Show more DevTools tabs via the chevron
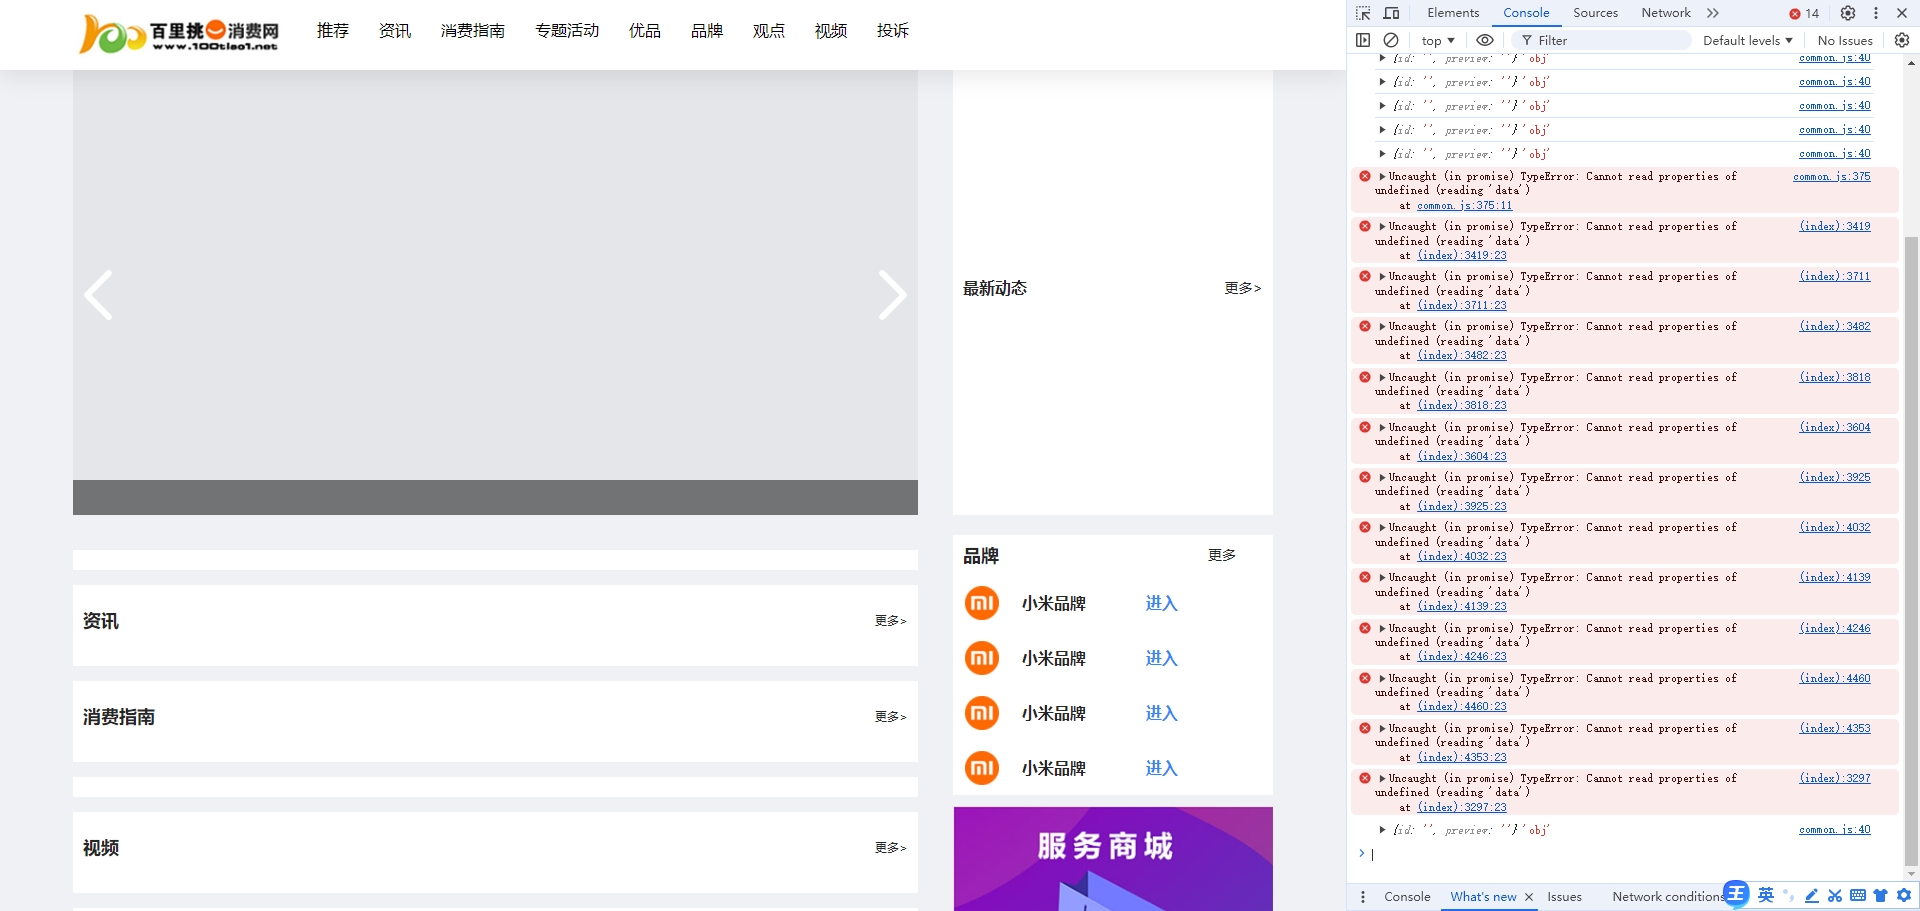The width and height of the screenshot is (1920, 911). pyautogui.click(x=1713, y=13)
